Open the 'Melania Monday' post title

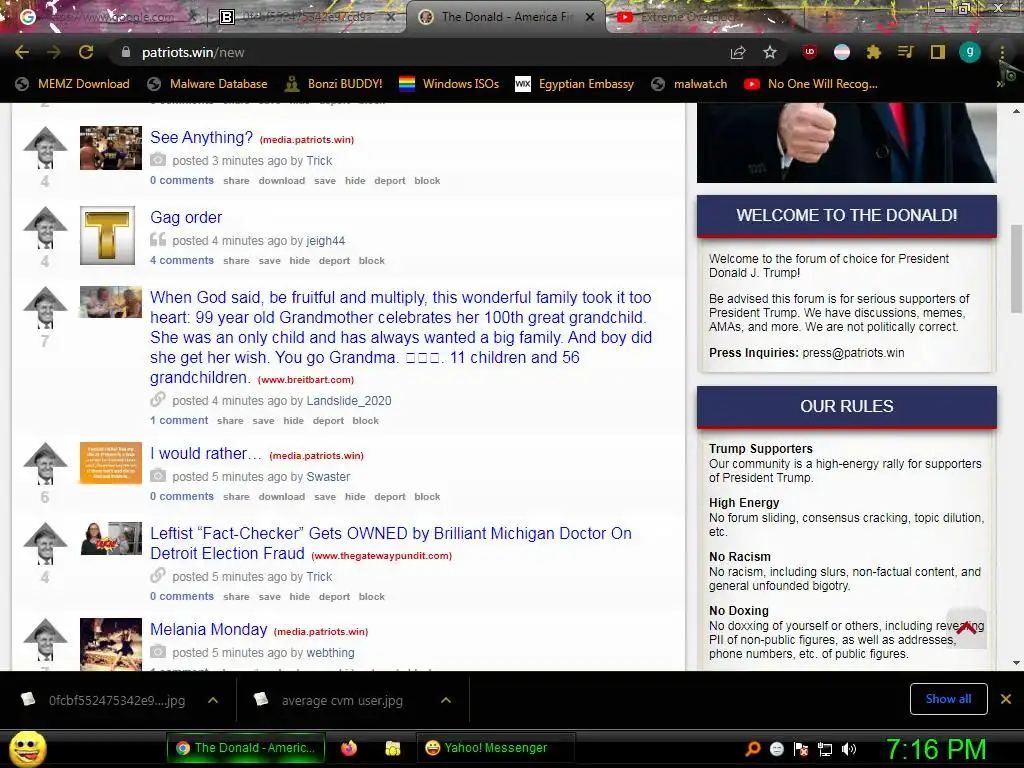[x=209, y=630]
